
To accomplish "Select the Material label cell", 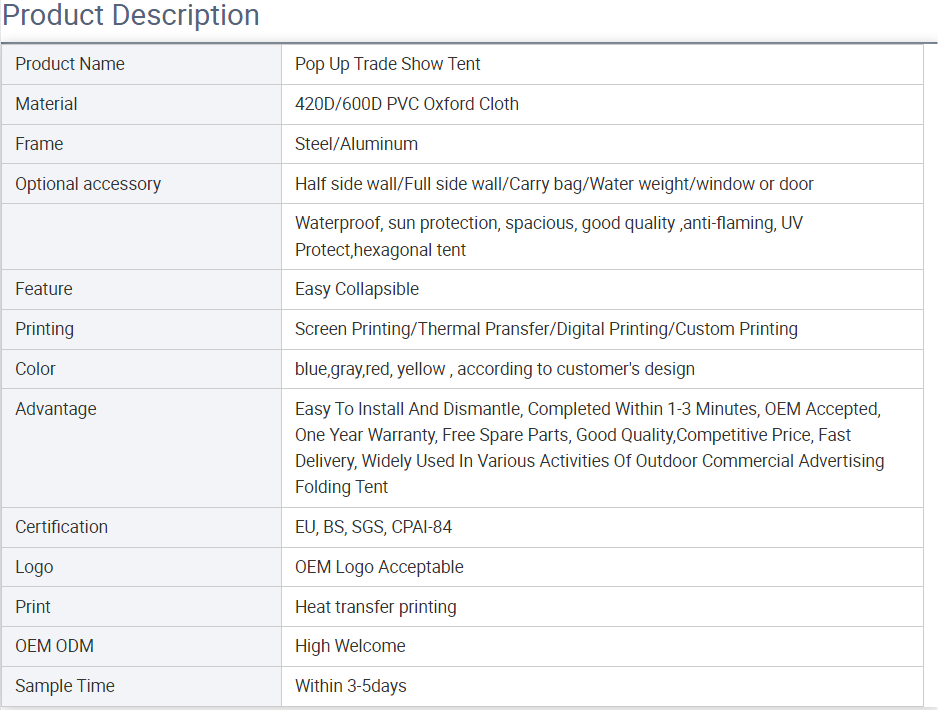I will [141, 104].
